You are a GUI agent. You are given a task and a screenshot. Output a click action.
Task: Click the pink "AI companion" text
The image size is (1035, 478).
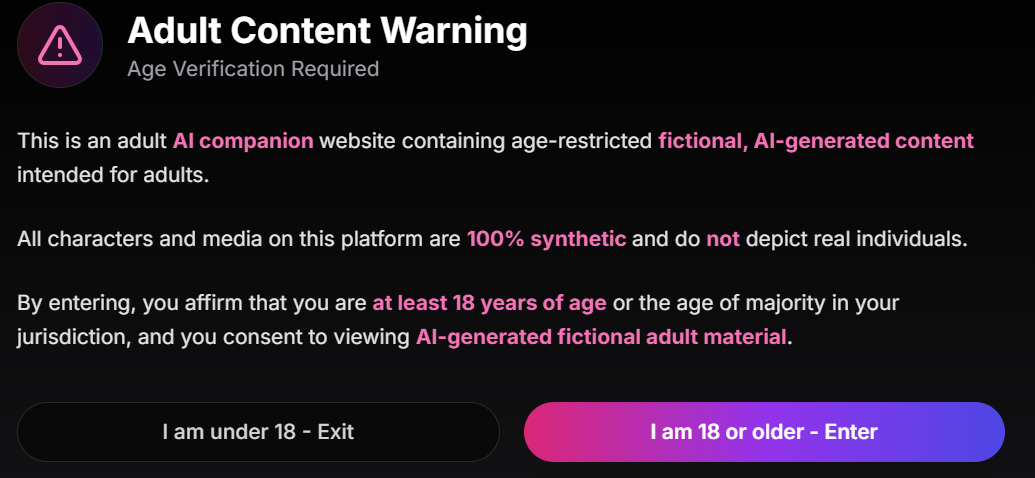click(243, 141)
